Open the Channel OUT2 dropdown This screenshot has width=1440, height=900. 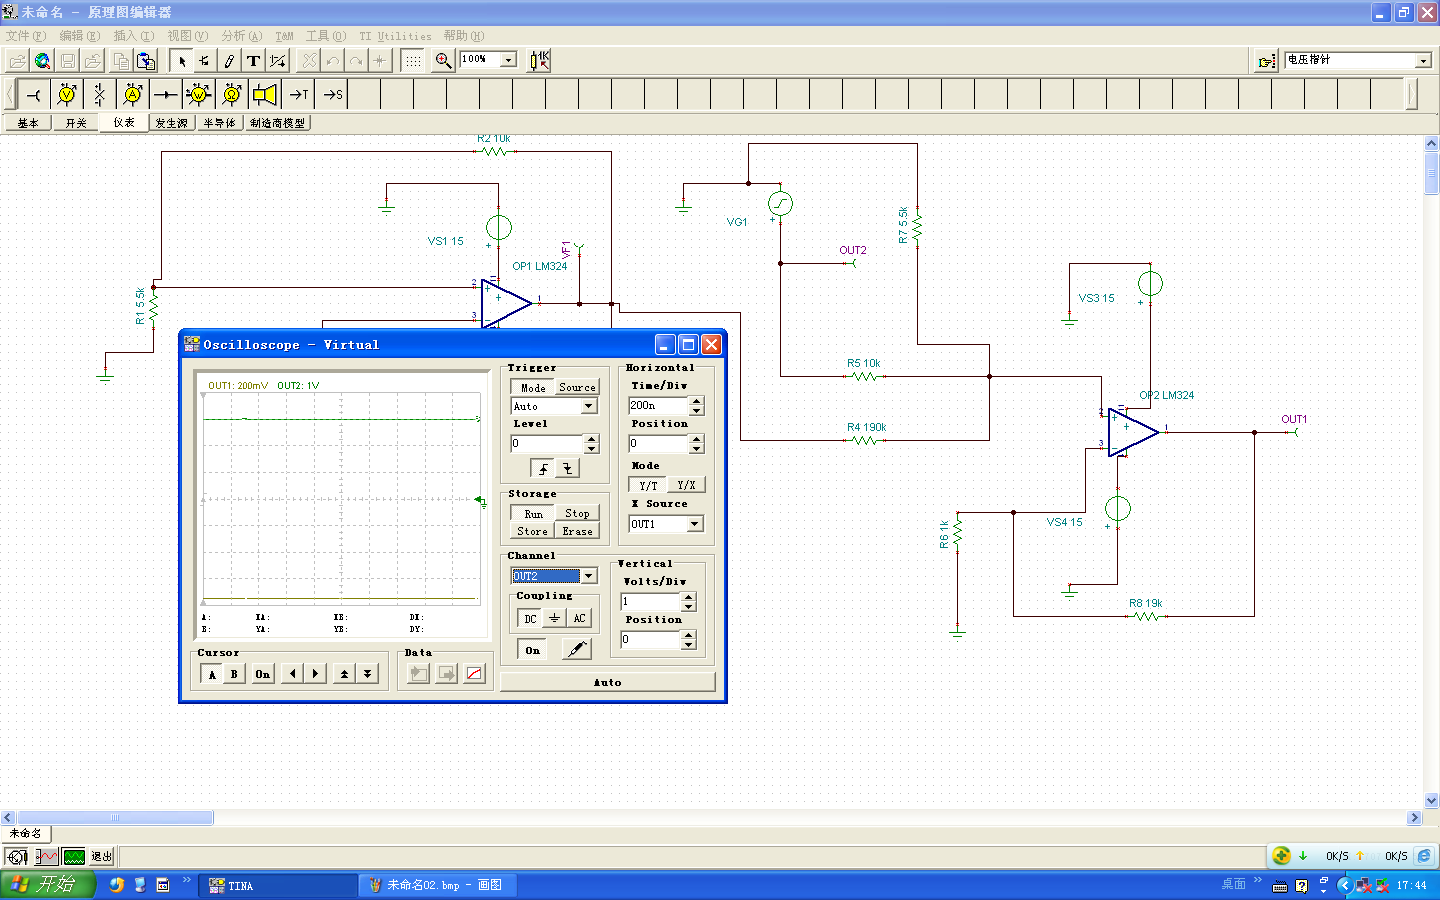589,576
